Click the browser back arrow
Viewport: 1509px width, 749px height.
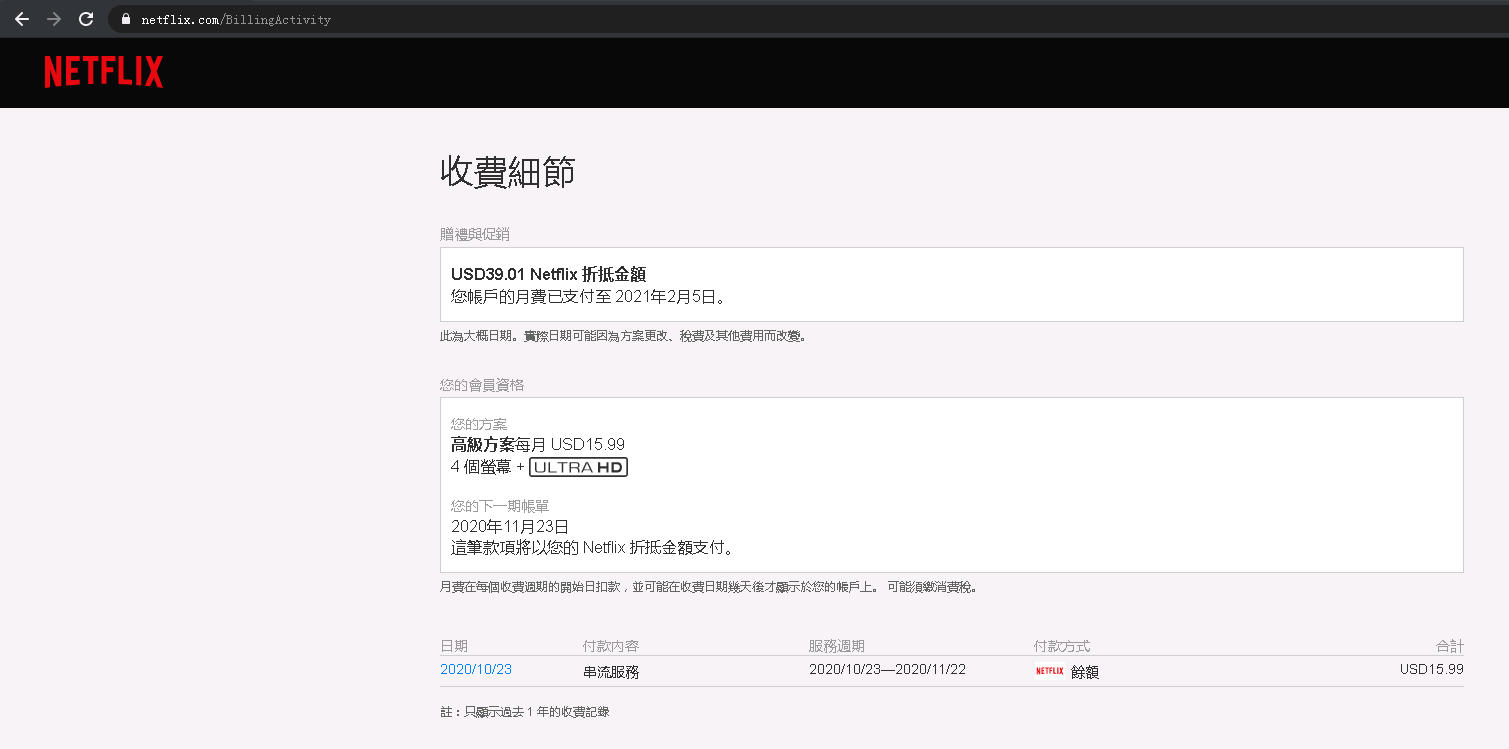[22, 19]
